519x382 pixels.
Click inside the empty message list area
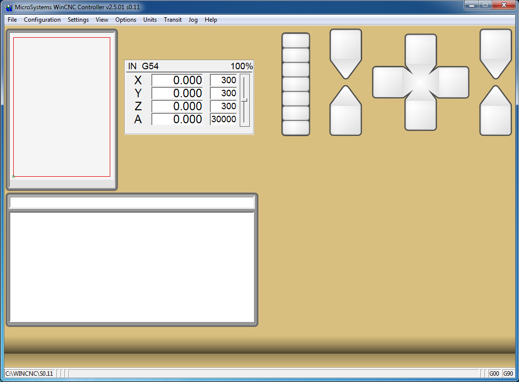click(132, 267)
